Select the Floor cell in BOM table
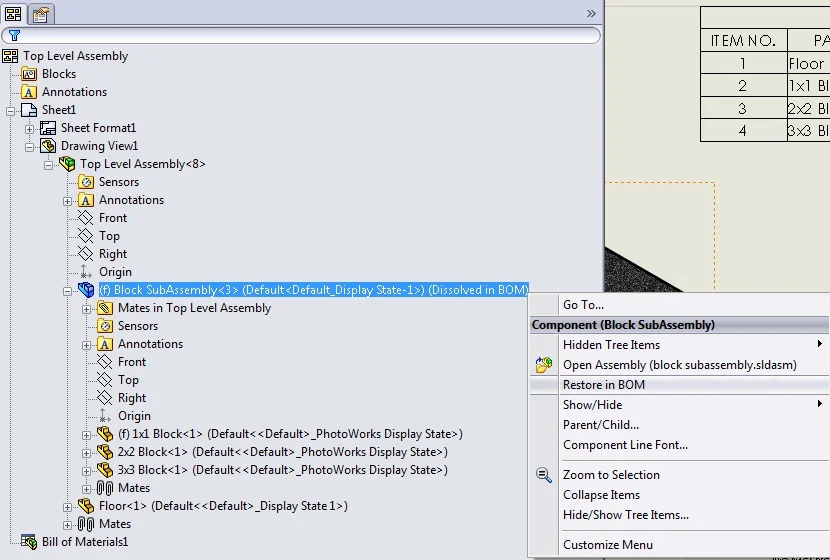 [808, 63]
